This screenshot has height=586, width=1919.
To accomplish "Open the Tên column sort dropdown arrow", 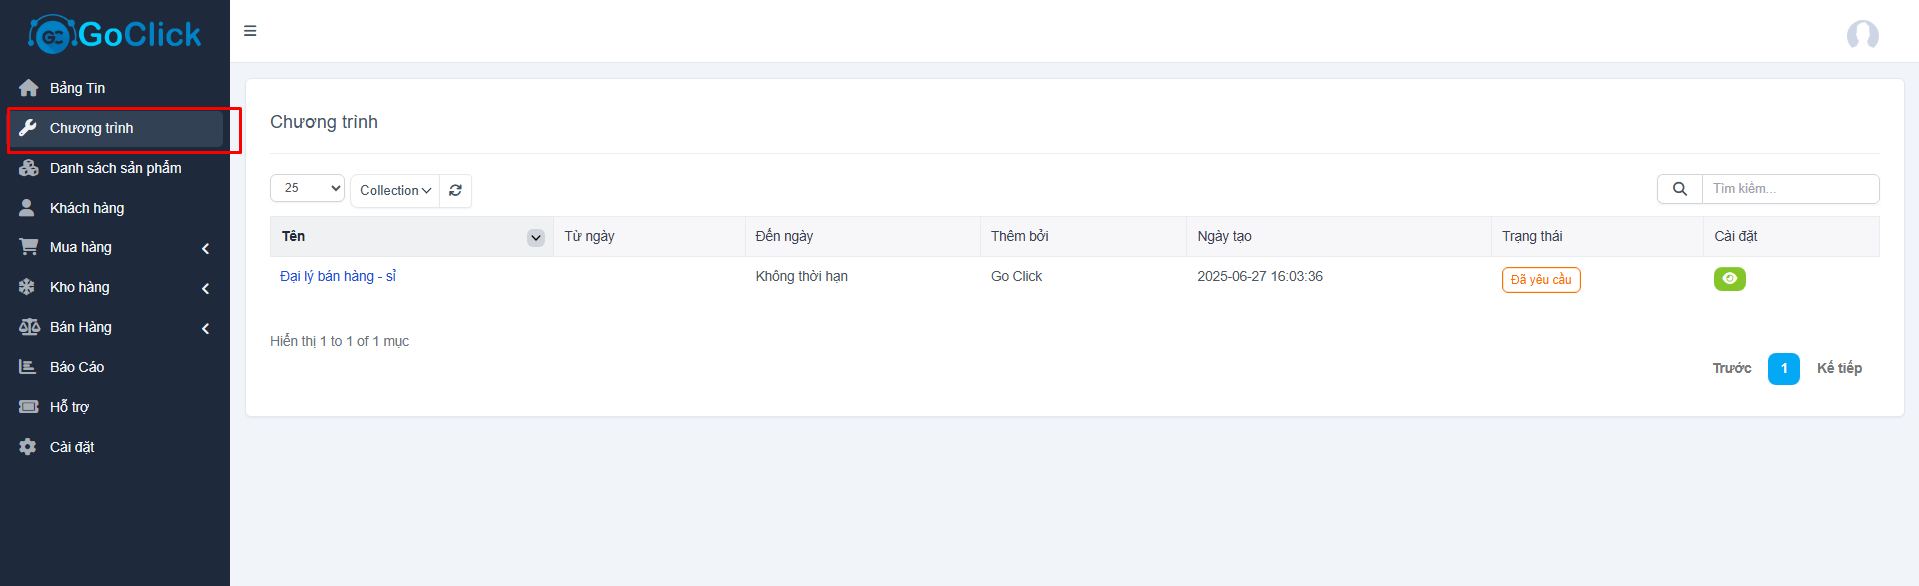I will [536, 237].
